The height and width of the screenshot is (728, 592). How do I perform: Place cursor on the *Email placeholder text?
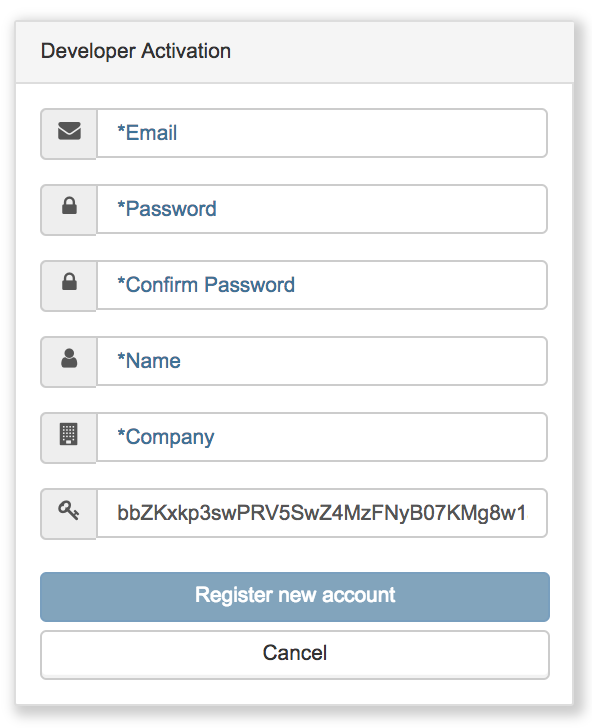pos(147,133)
